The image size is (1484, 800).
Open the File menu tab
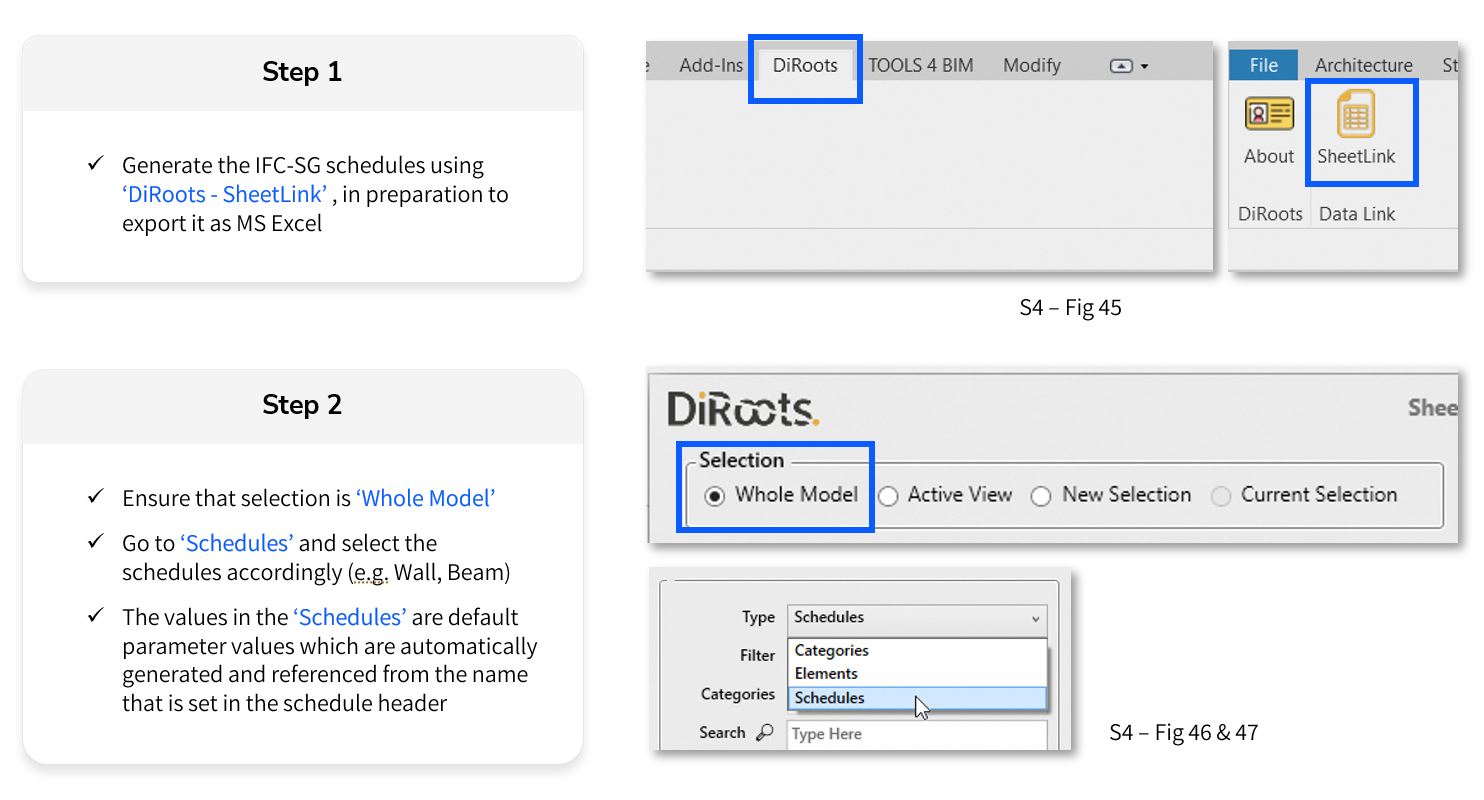(x=1263, y=66)
